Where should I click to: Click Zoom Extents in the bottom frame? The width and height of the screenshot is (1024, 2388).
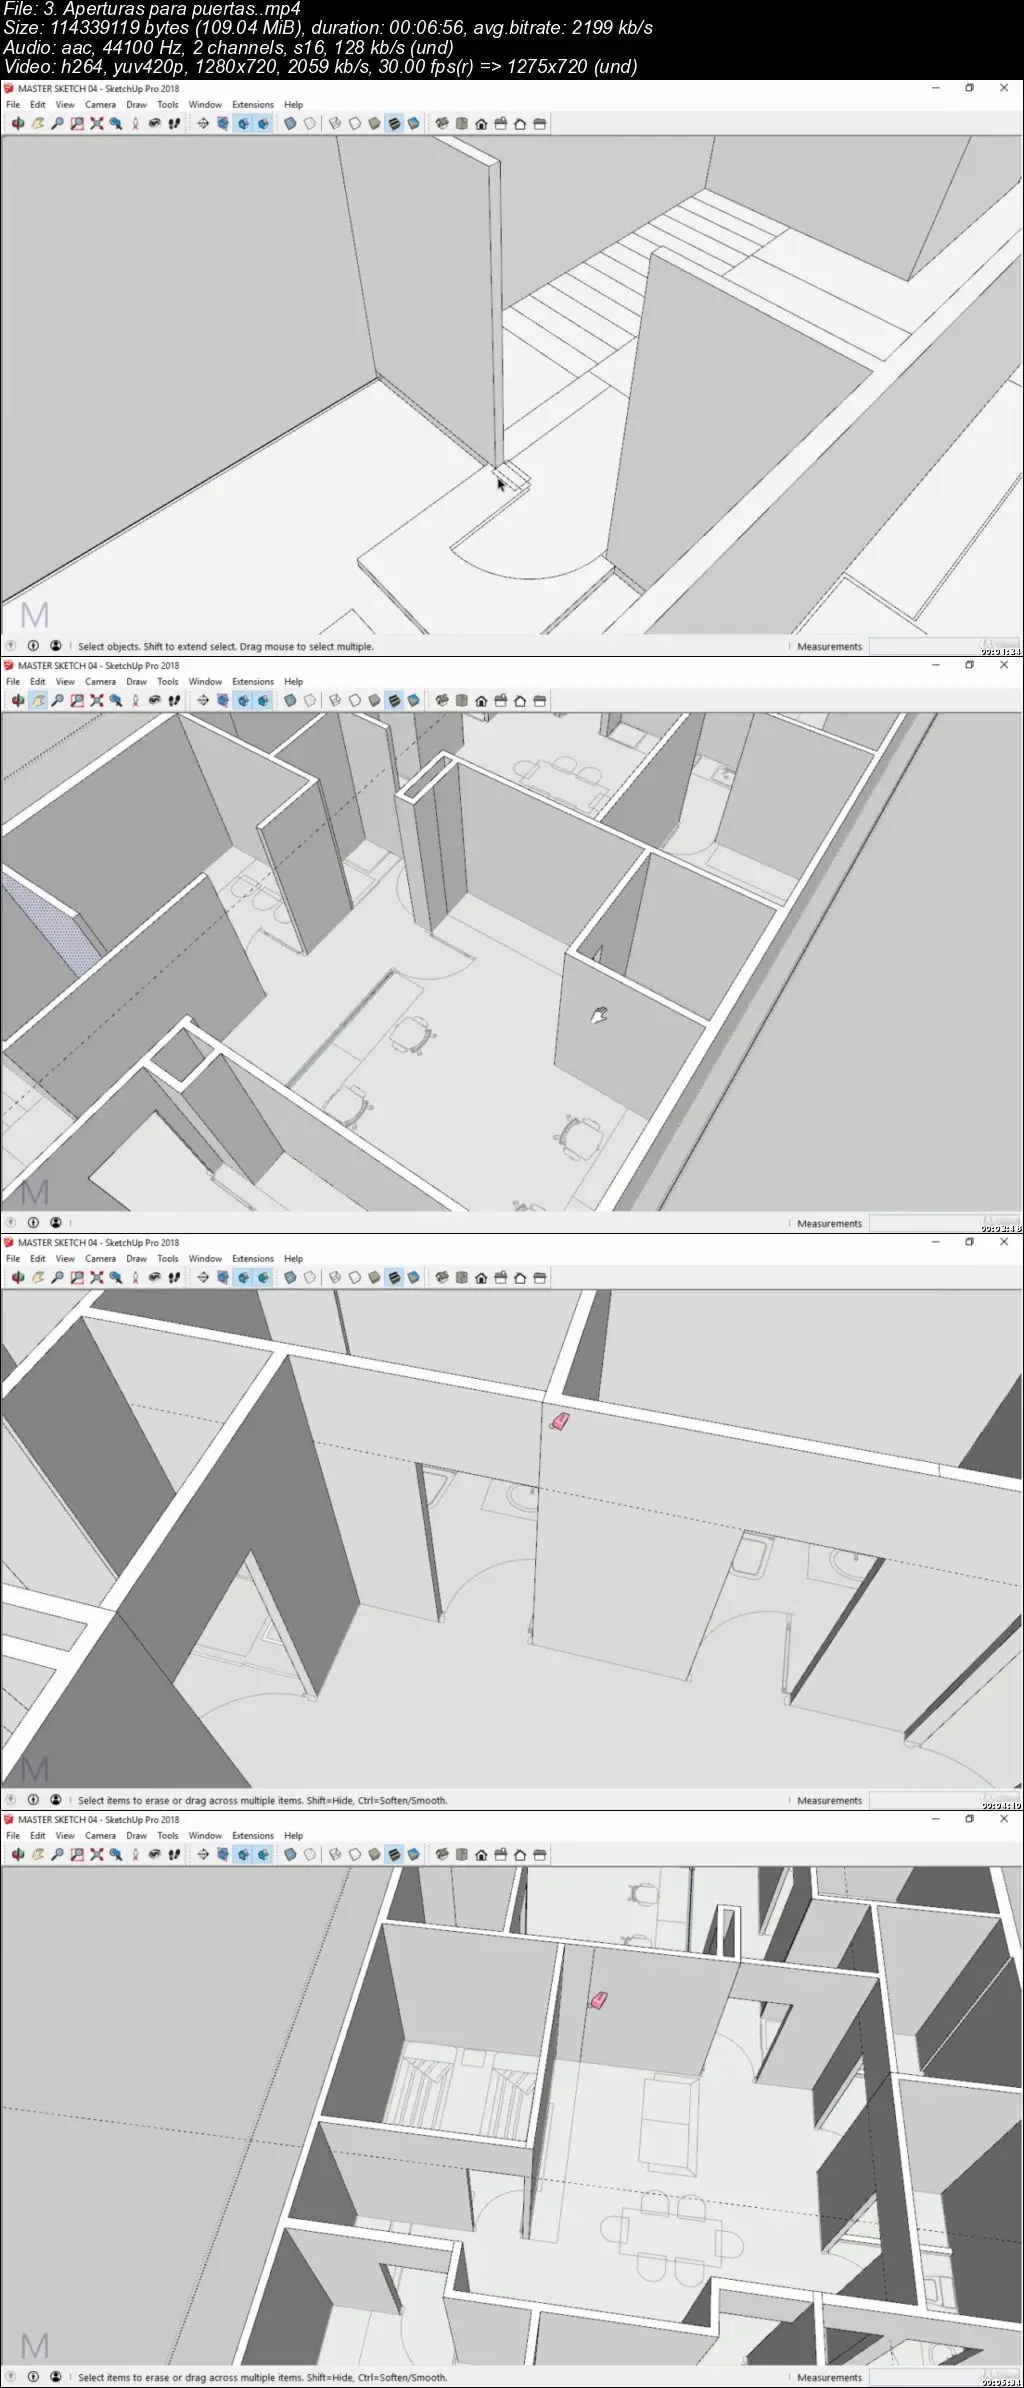pyautogui.click(x=97, y=1855)
